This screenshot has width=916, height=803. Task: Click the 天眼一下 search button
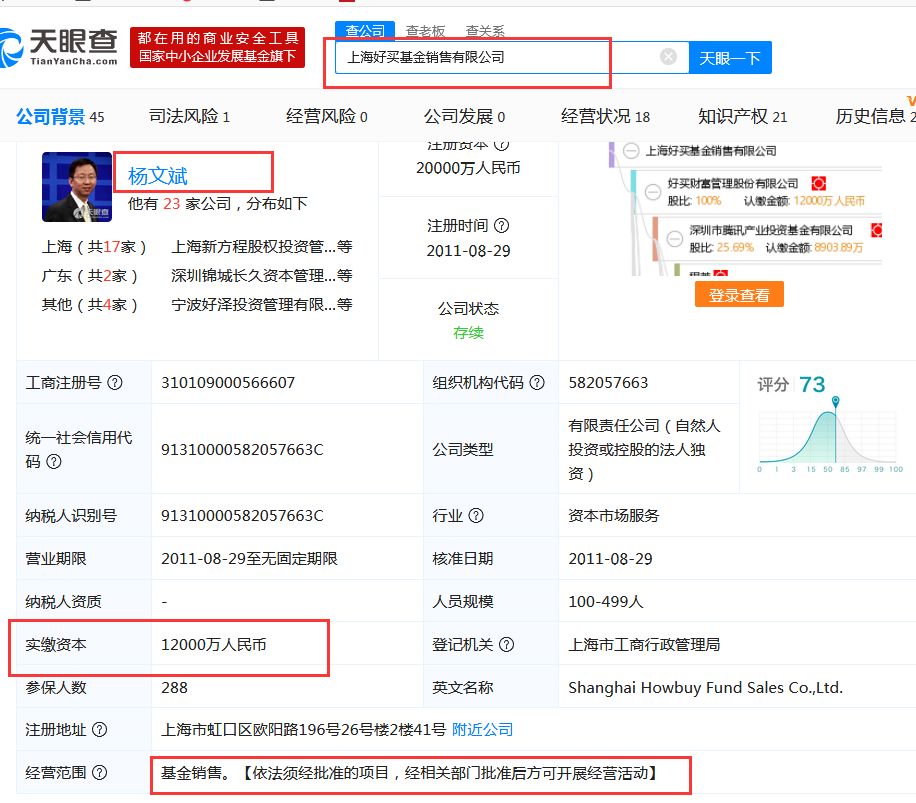[730, 58]
